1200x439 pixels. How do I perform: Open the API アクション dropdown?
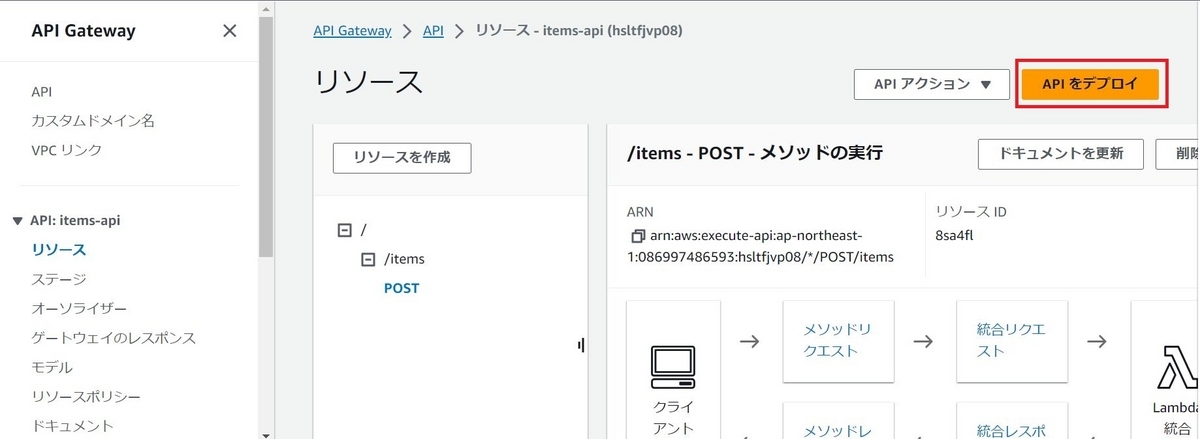(931, 84)
